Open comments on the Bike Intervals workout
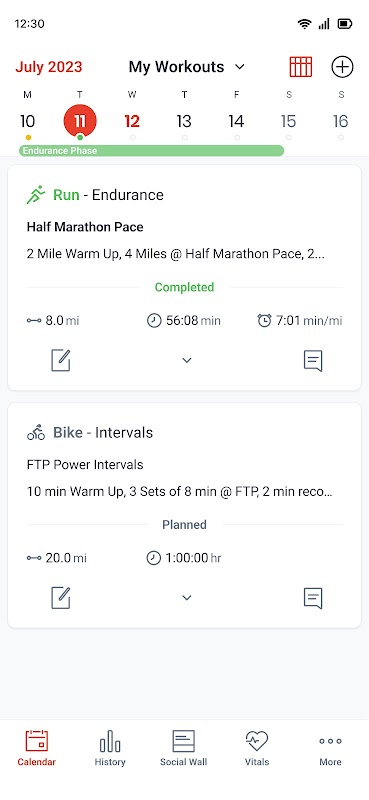Image resolution: width=369 pixels, height=800 pixels. (313, 598)
